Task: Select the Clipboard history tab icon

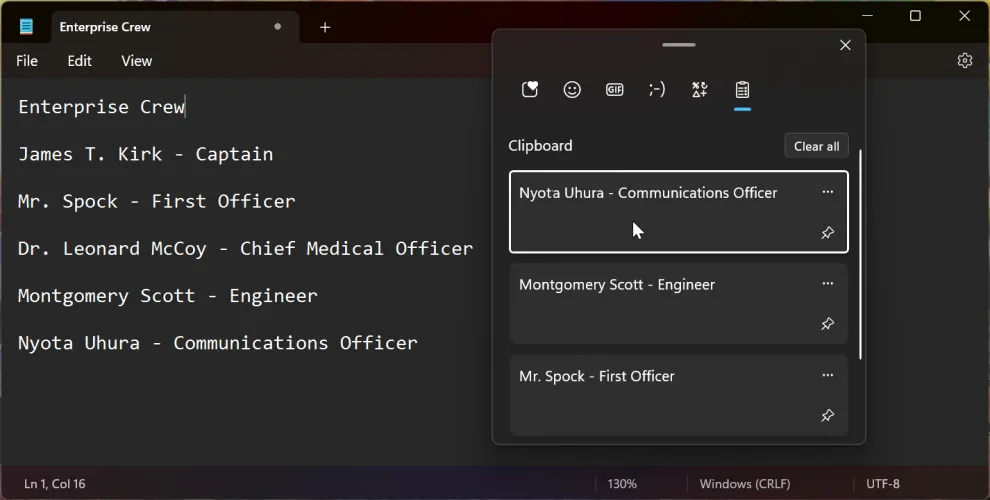Action: [742, 90]
